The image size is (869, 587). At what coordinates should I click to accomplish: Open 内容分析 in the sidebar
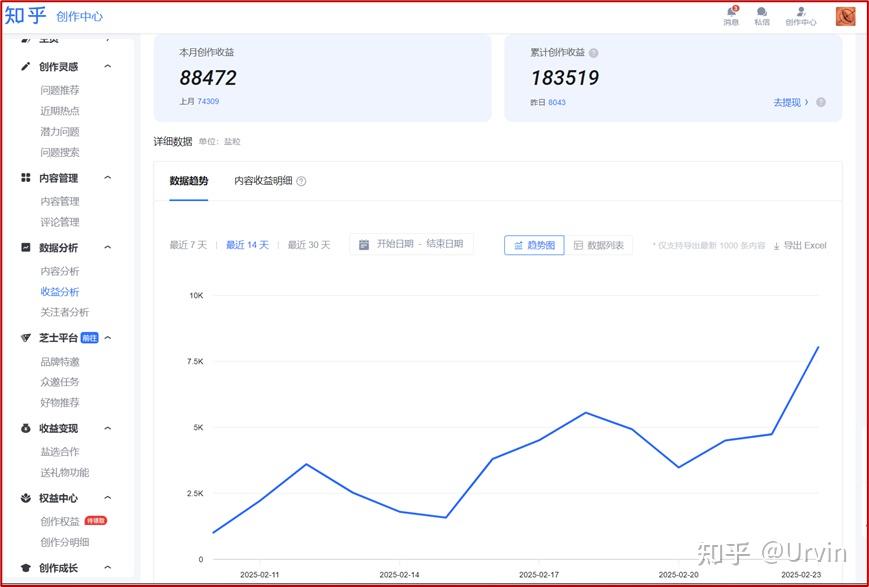tap(60, 271)
